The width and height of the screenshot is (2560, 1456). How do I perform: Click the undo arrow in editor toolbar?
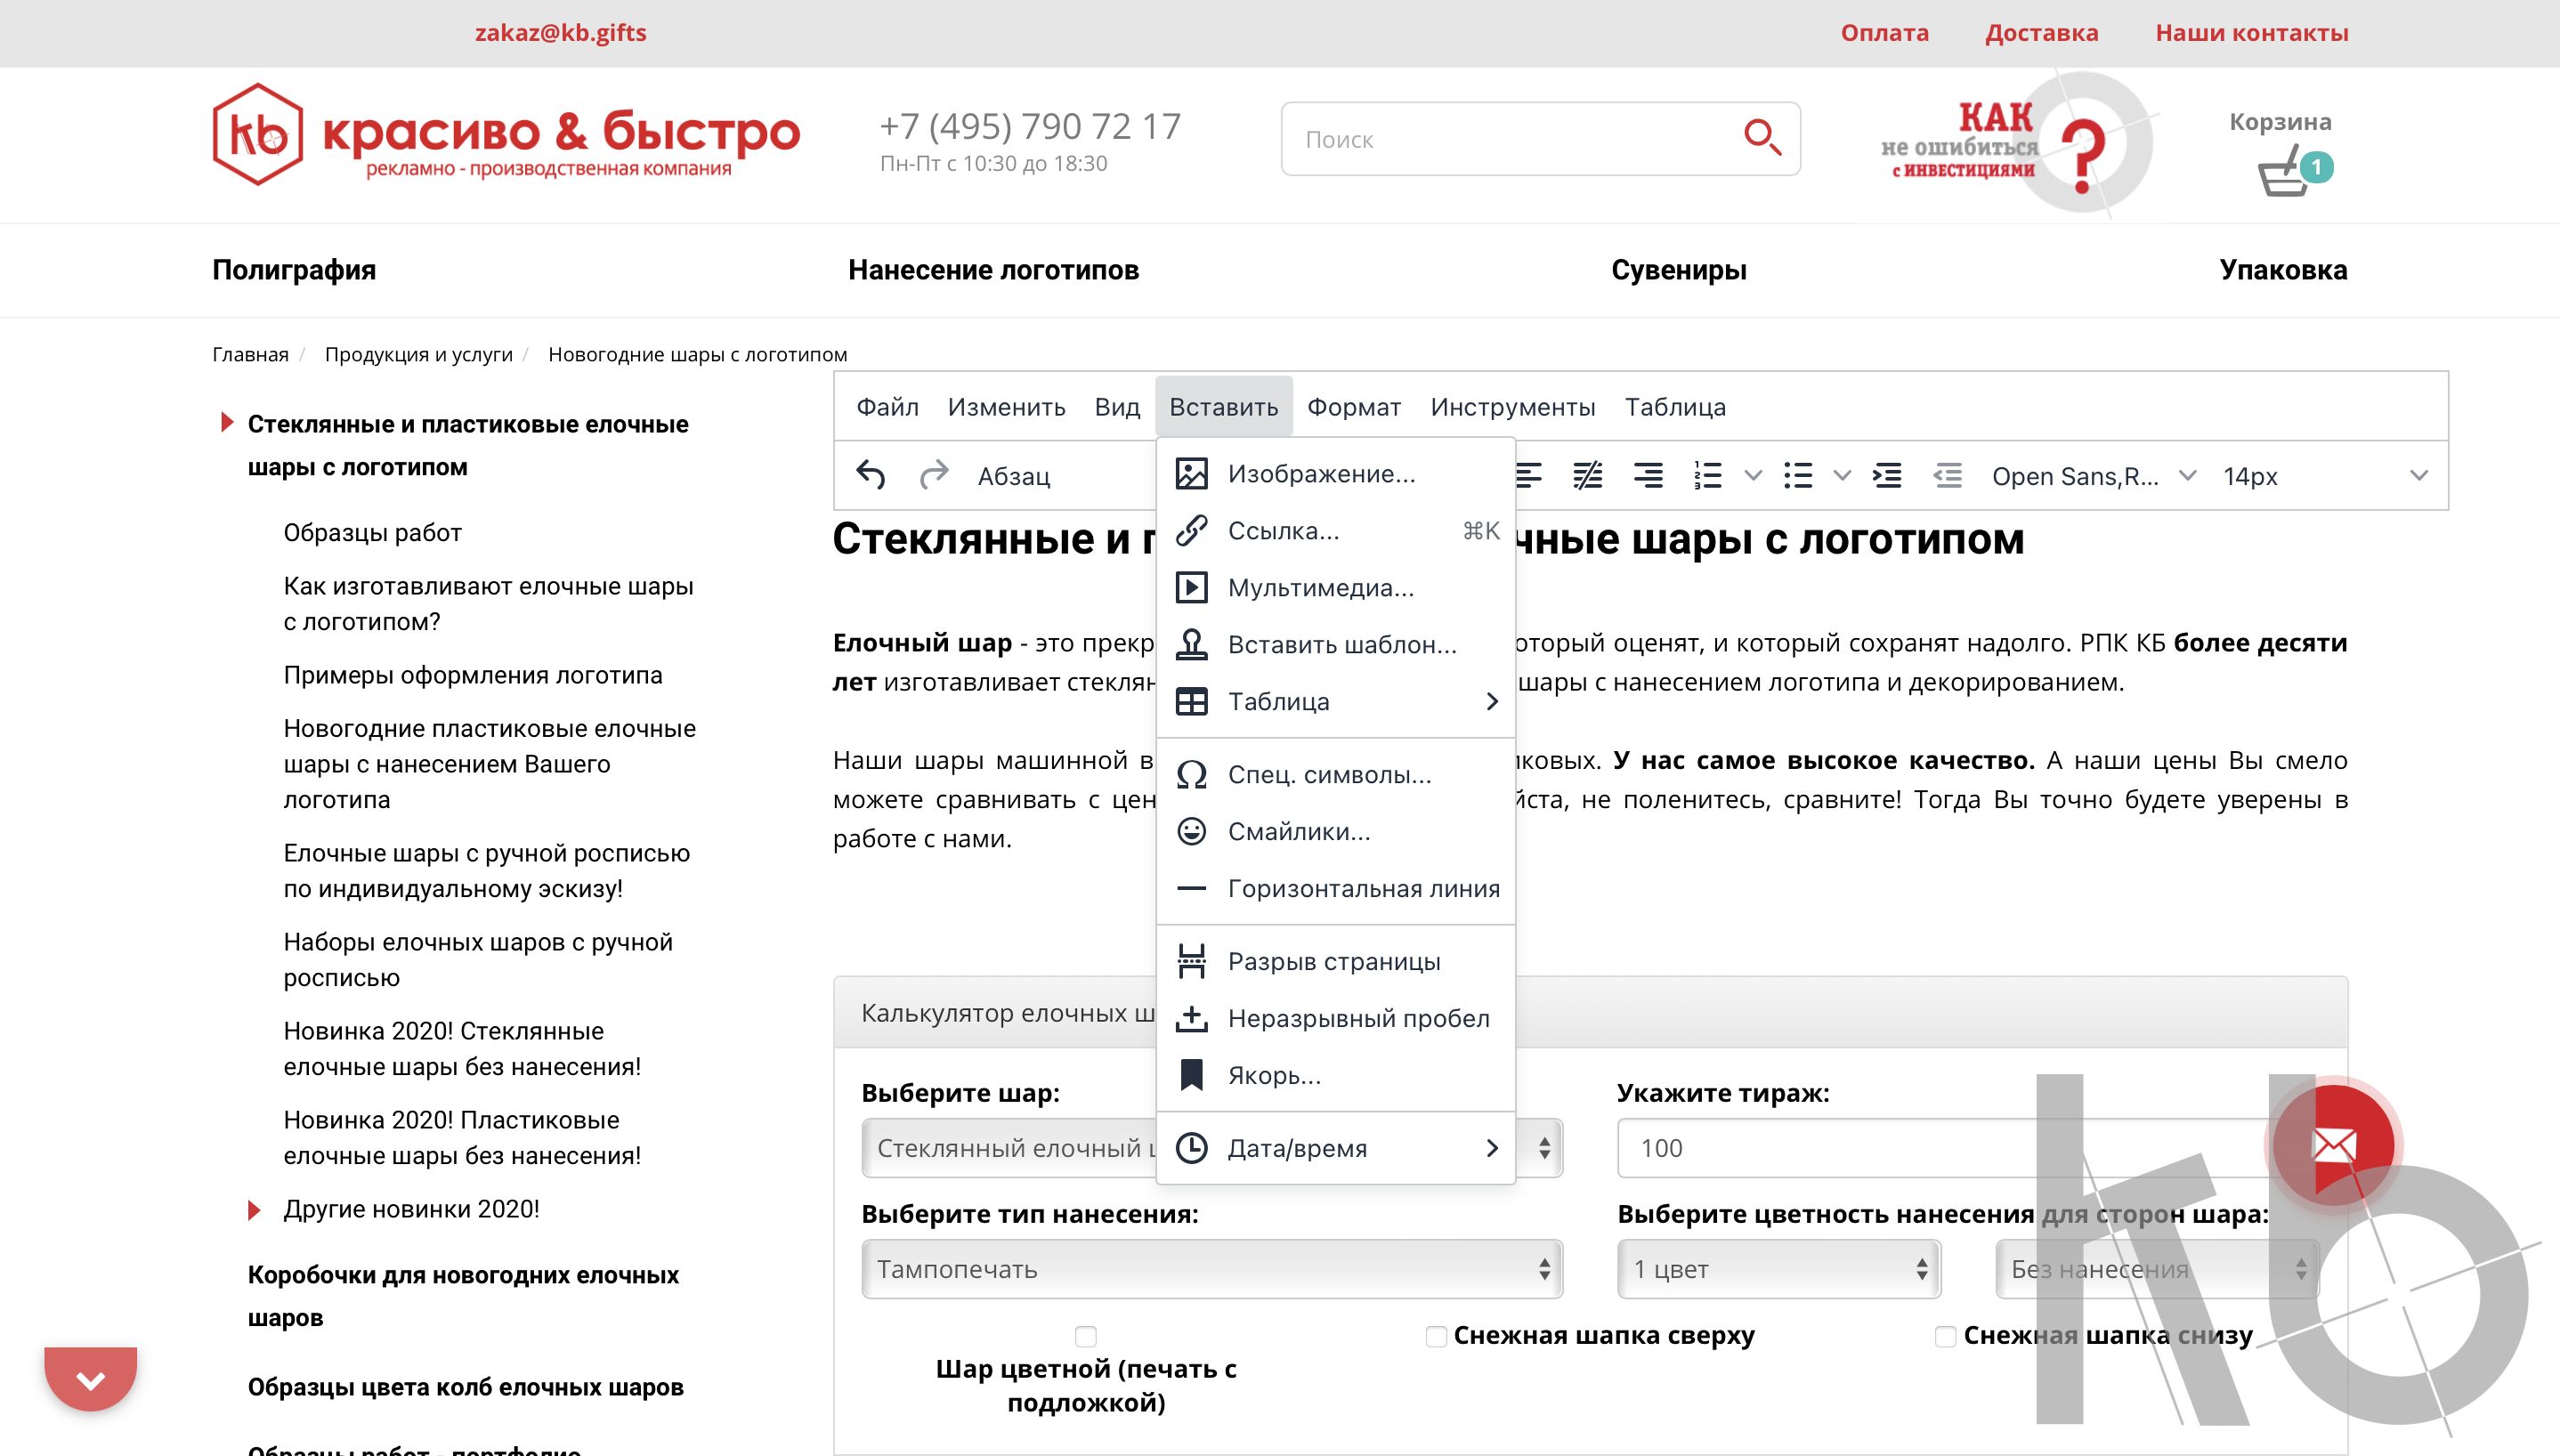(871, 476)
